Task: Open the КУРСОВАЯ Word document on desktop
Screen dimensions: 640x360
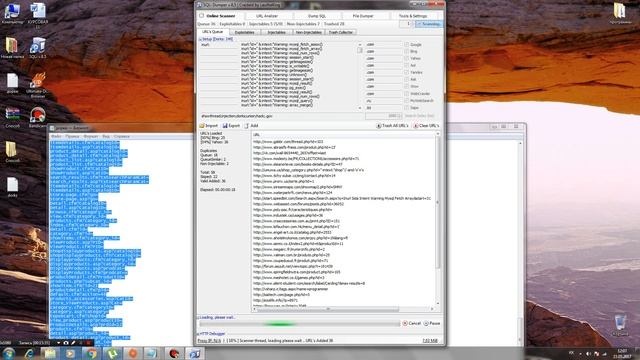Action: pos(38,16)
